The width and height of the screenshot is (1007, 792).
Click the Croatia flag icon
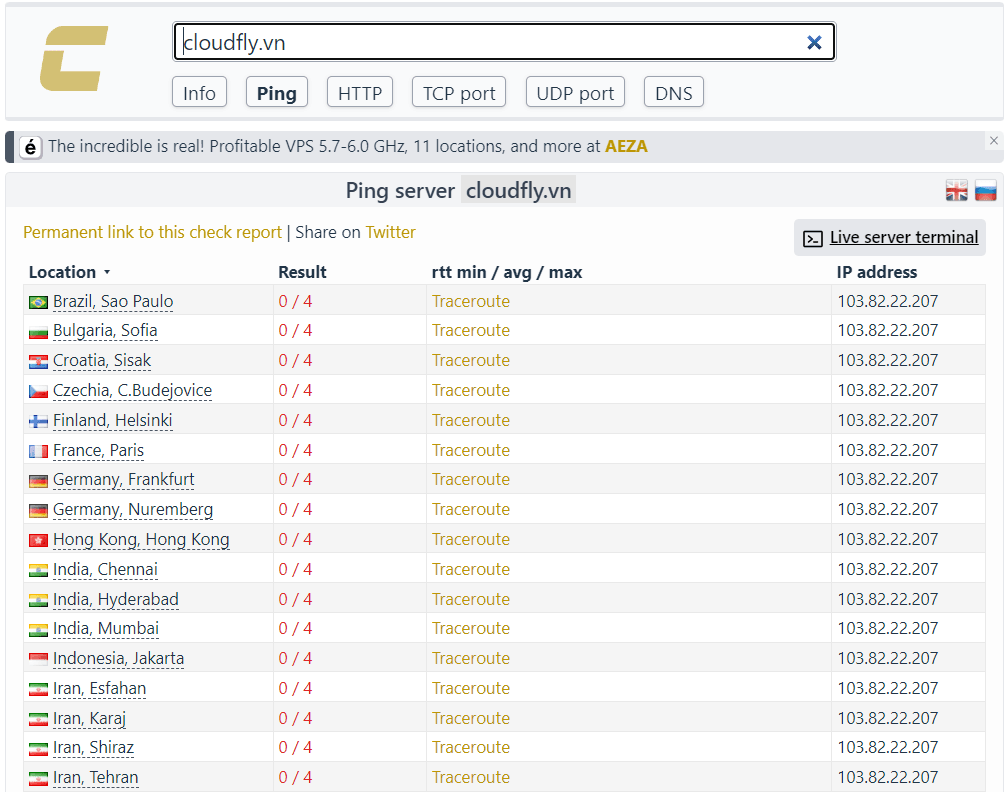click(x=39, y=362)
